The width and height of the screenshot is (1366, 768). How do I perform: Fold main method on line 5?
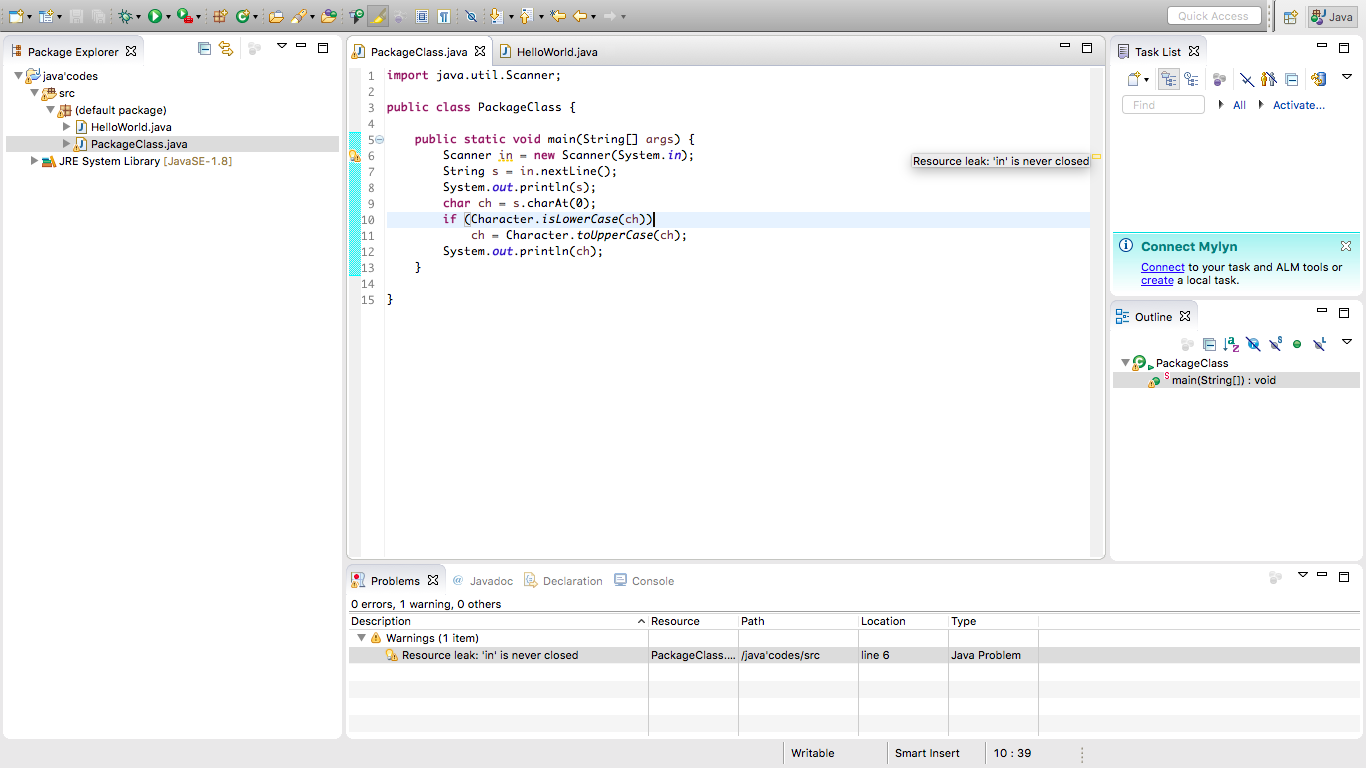(x=380, y=140)
